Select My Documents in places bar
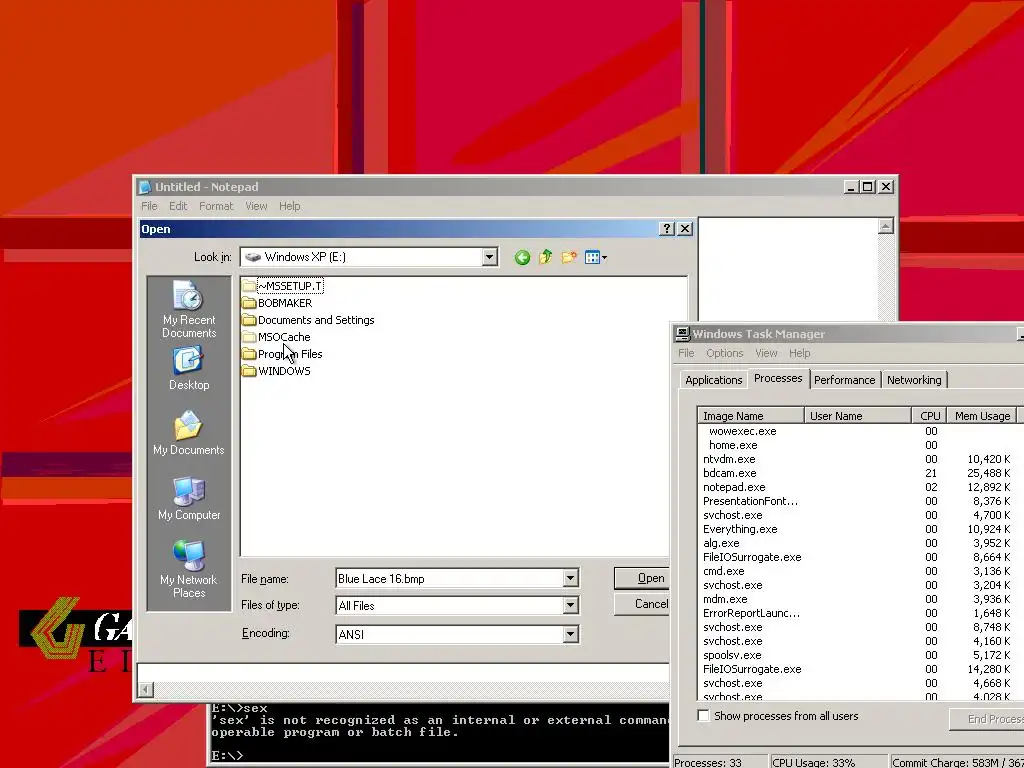This screenshot has width=1024, height=768. coord(189,433)
